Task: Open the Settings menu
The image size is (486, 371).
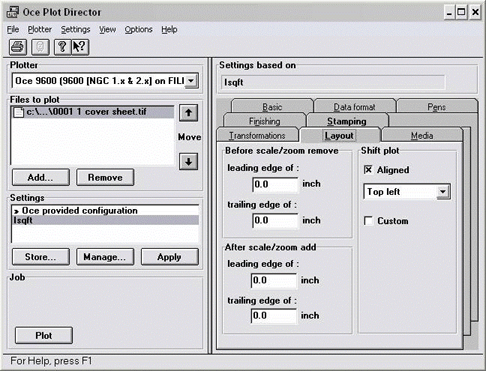Action: [75, 30]
